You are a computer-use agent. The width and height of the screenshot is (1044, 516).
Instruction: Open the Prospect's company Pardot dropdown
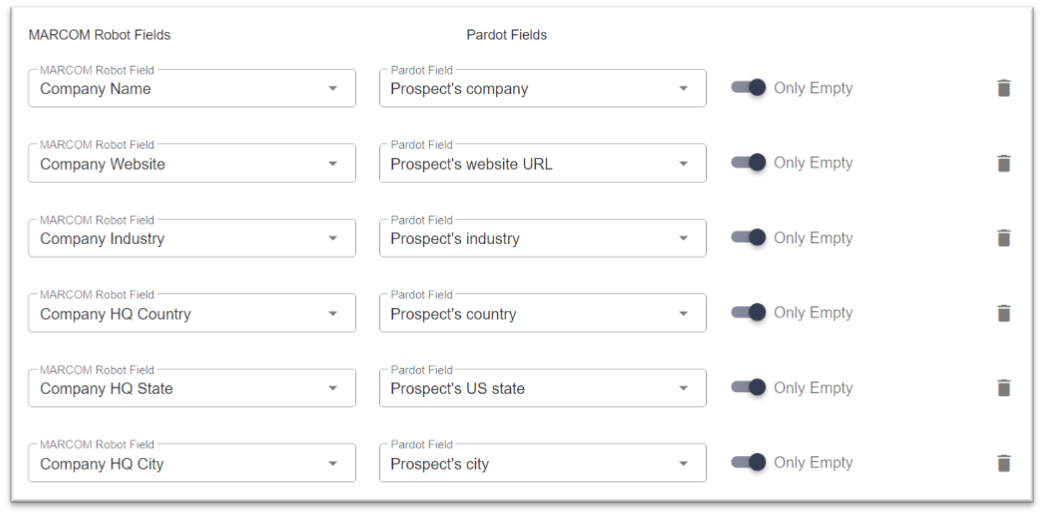543,88
